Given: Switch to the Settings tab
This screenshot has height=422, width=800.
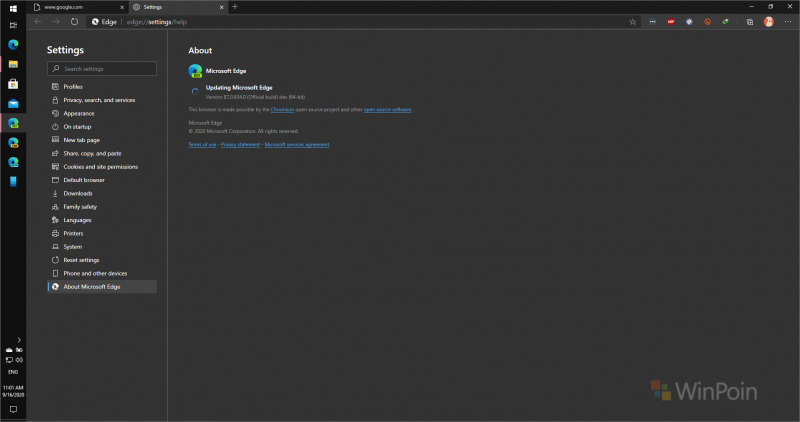Looking at the screenshot, I should click(178, 7).
